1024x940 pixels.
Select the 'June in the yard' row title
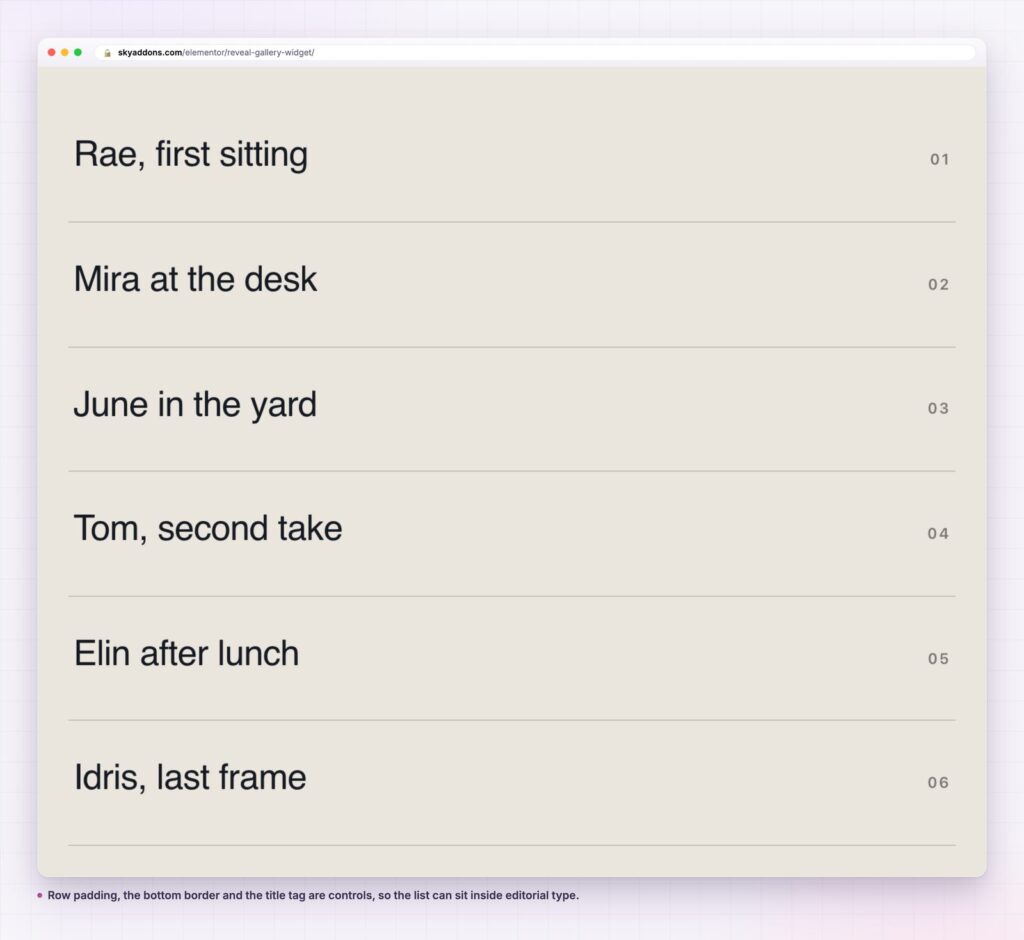pyautogui.click(x=195, y=404)
